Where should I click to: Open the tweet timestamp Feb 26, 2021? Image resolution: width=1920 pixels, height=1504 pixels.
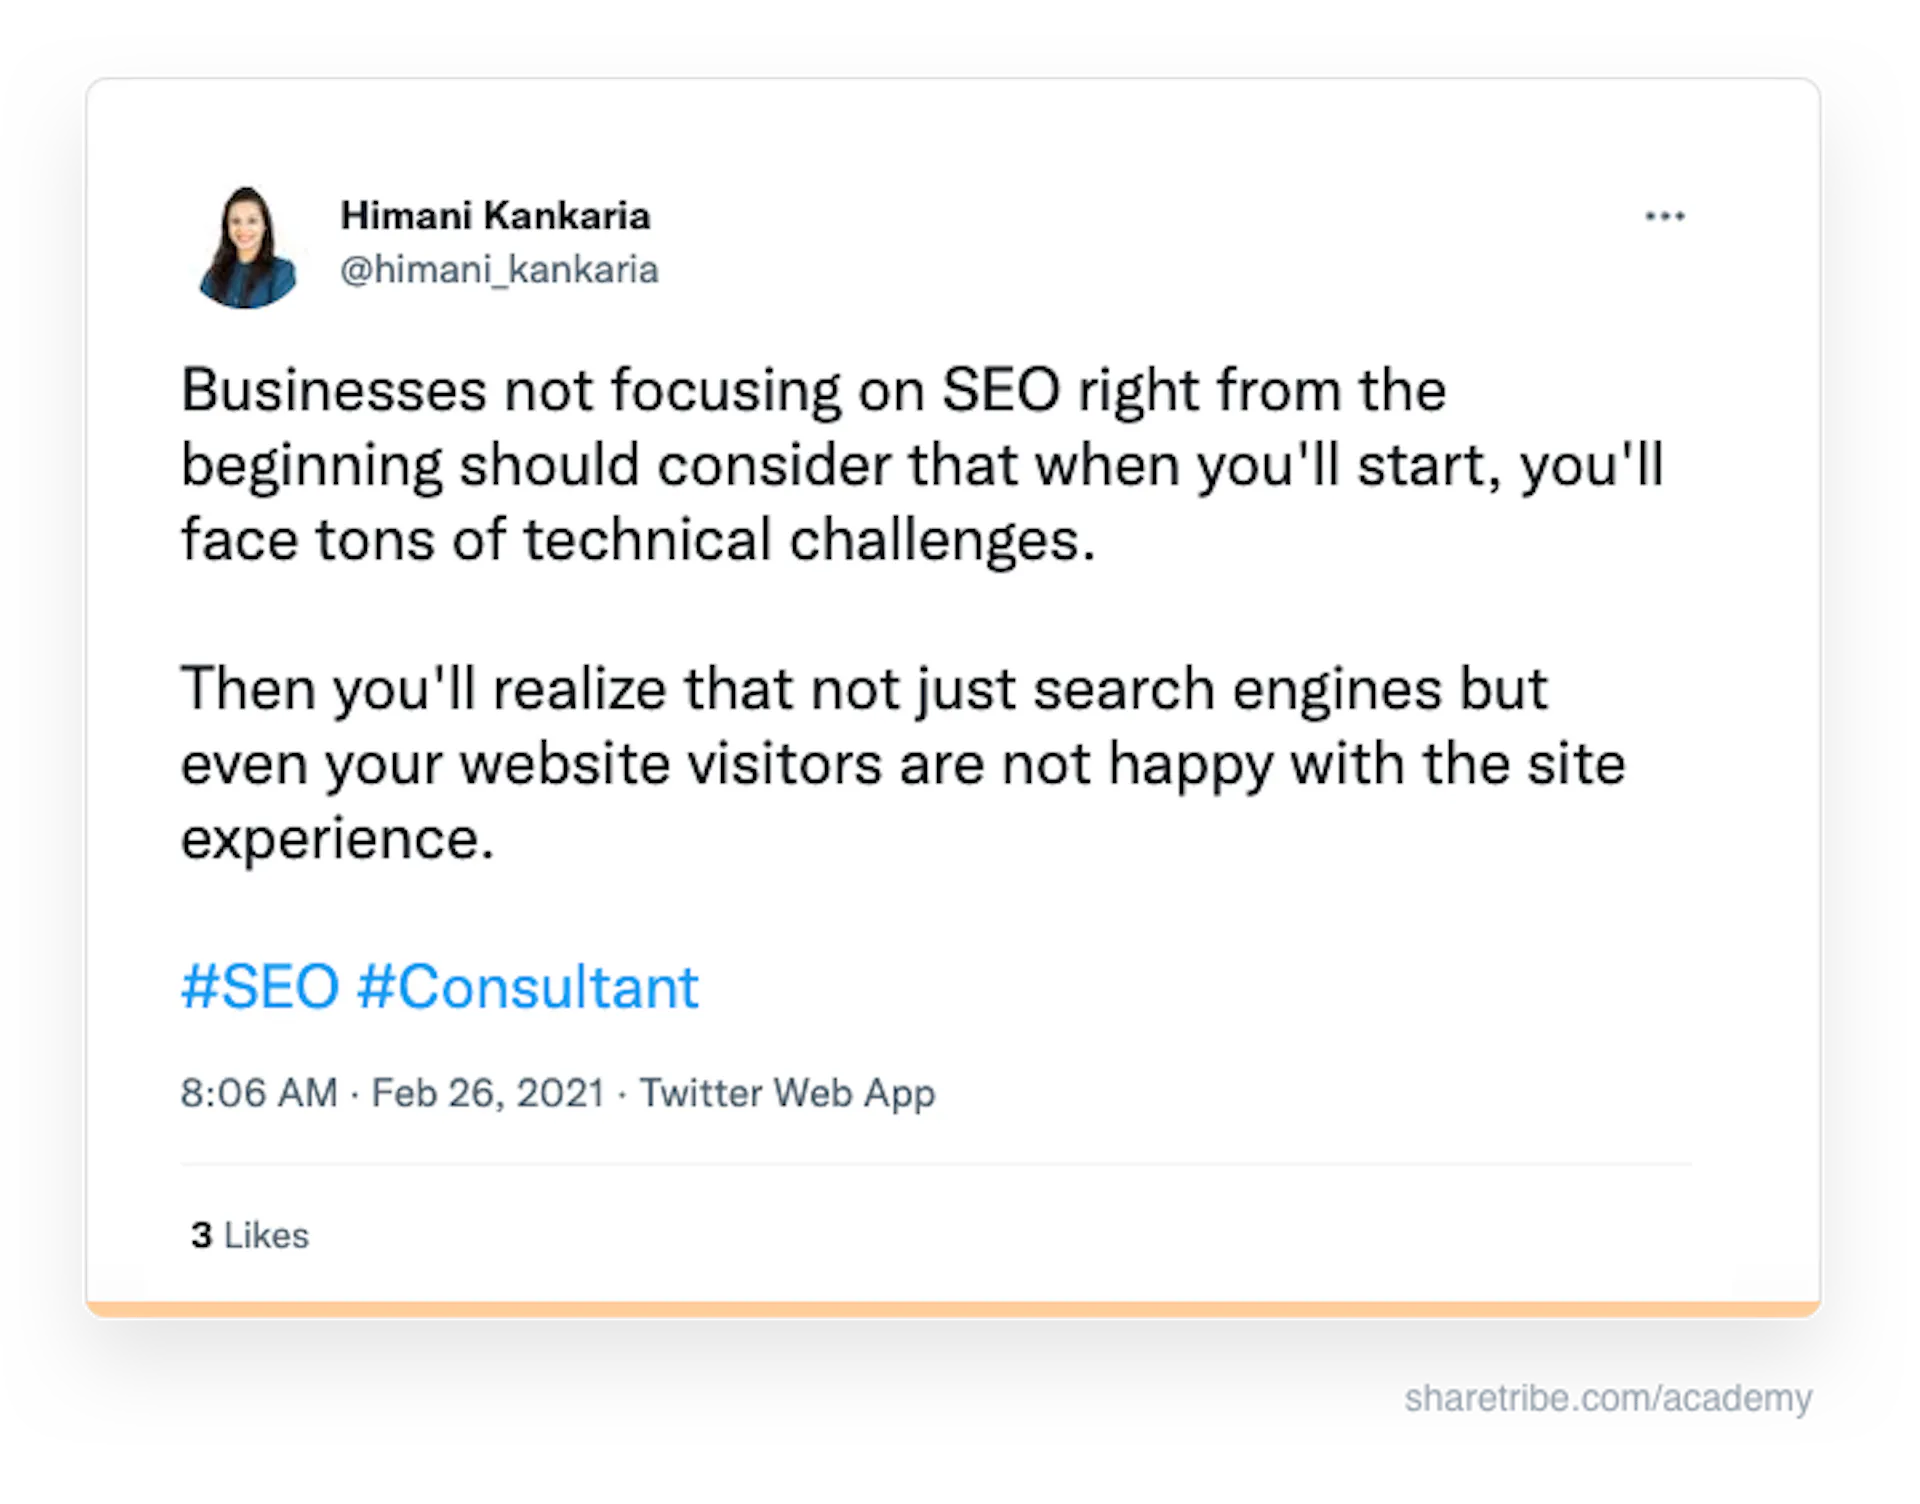point(487,1092)
